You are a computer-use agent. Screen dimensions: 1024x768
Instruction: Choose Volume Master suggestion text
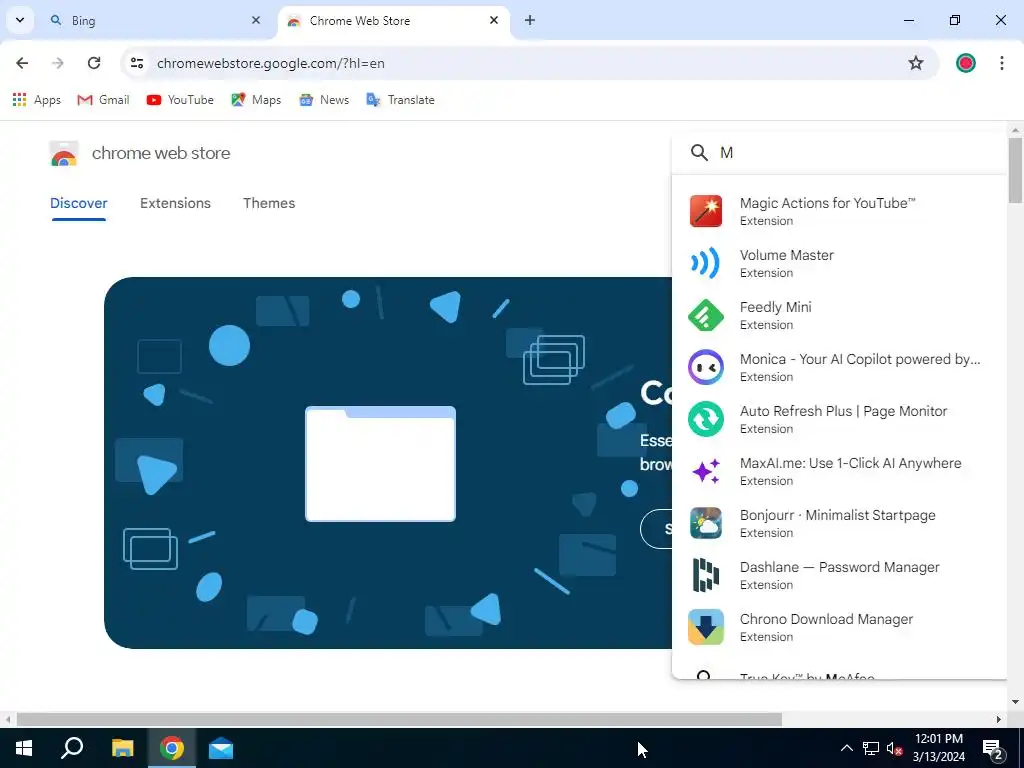[786, 255]
